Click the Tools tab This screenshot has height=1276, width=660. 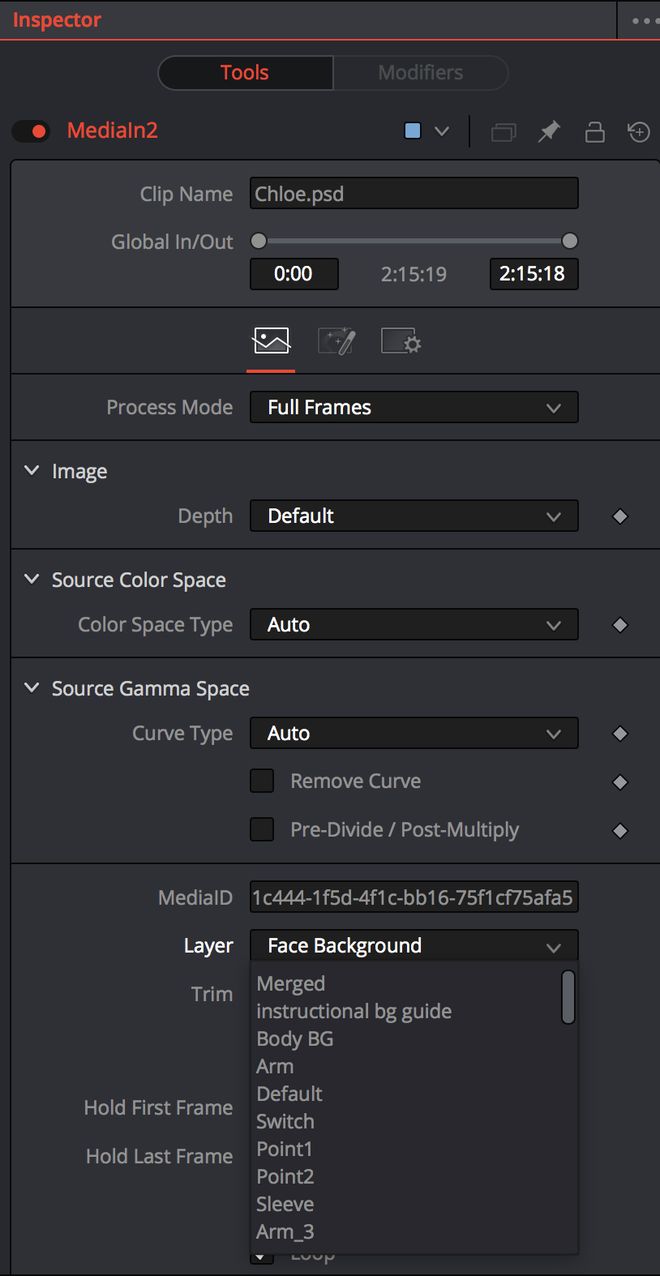(245, 72)
